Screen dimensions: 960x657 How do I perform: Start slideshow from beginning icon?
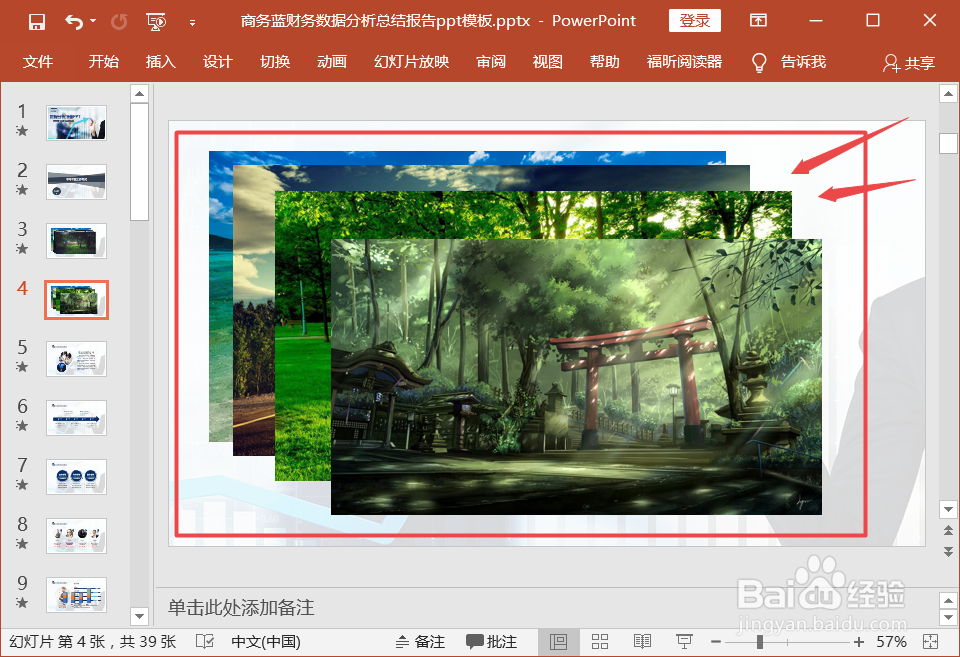tap(156, 22)
